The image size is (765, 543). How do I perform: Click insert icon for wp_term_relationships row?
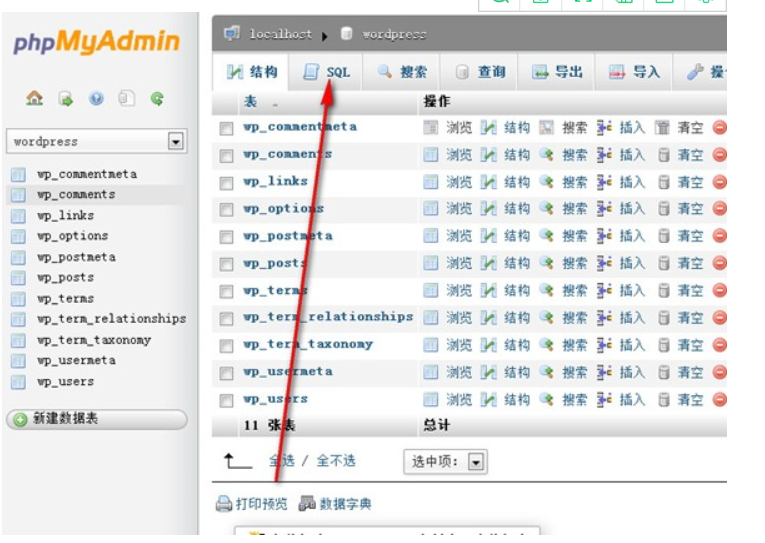[604, 318]
